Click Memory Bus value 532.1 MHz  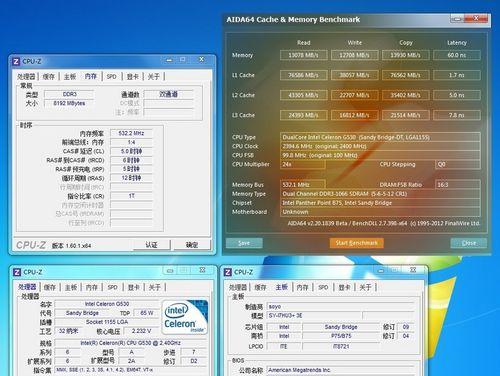pyautogui.click(x=303, y=184)
